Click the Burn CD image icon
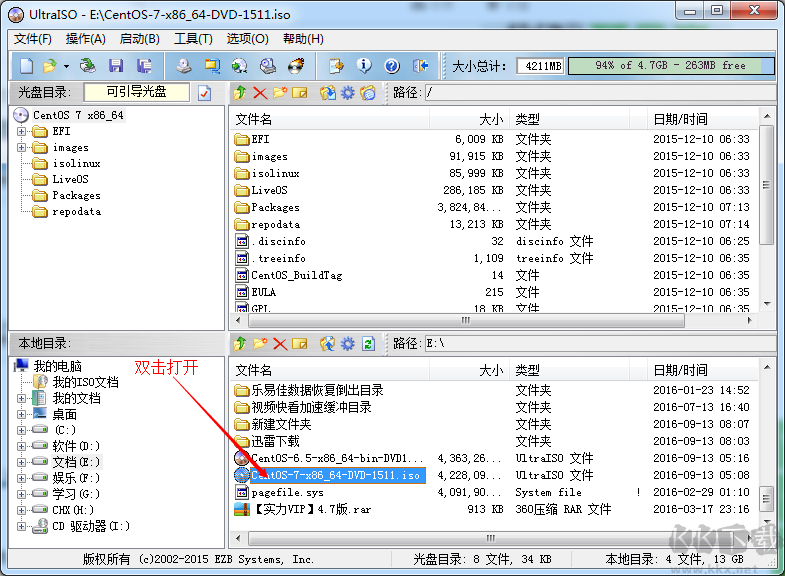The image size is (785, 576). [296, 66]
